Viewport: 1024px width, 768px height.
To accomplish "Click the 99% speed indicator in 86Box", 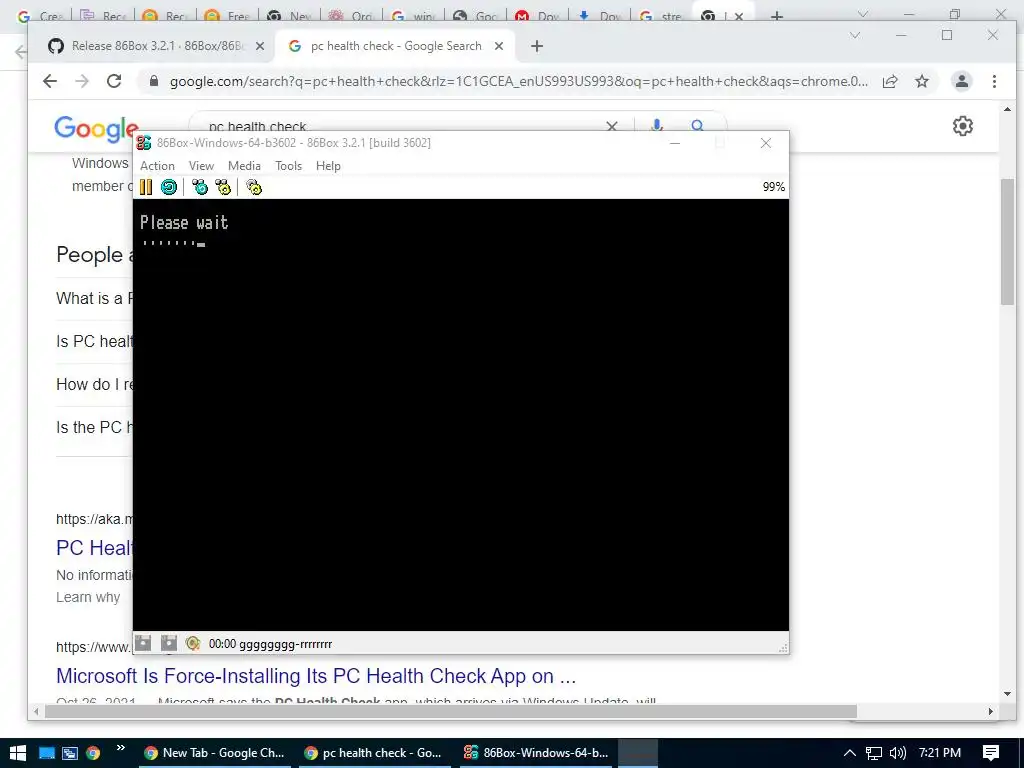I will point(773,187).
